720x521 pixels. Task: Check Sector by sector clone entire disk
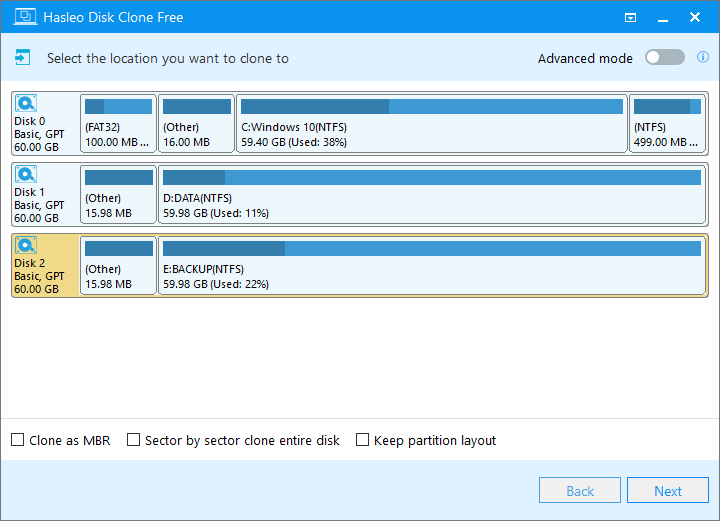[133, 440]
